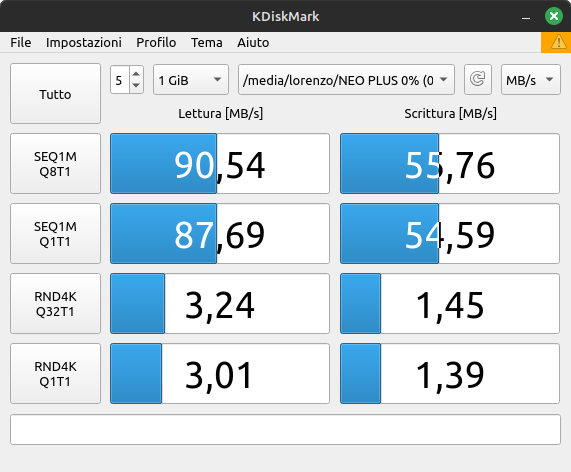Image resolution: width=571 pixels, height=472 pixels.
Task: Increase the test count stepper
Action: (136, 74)
